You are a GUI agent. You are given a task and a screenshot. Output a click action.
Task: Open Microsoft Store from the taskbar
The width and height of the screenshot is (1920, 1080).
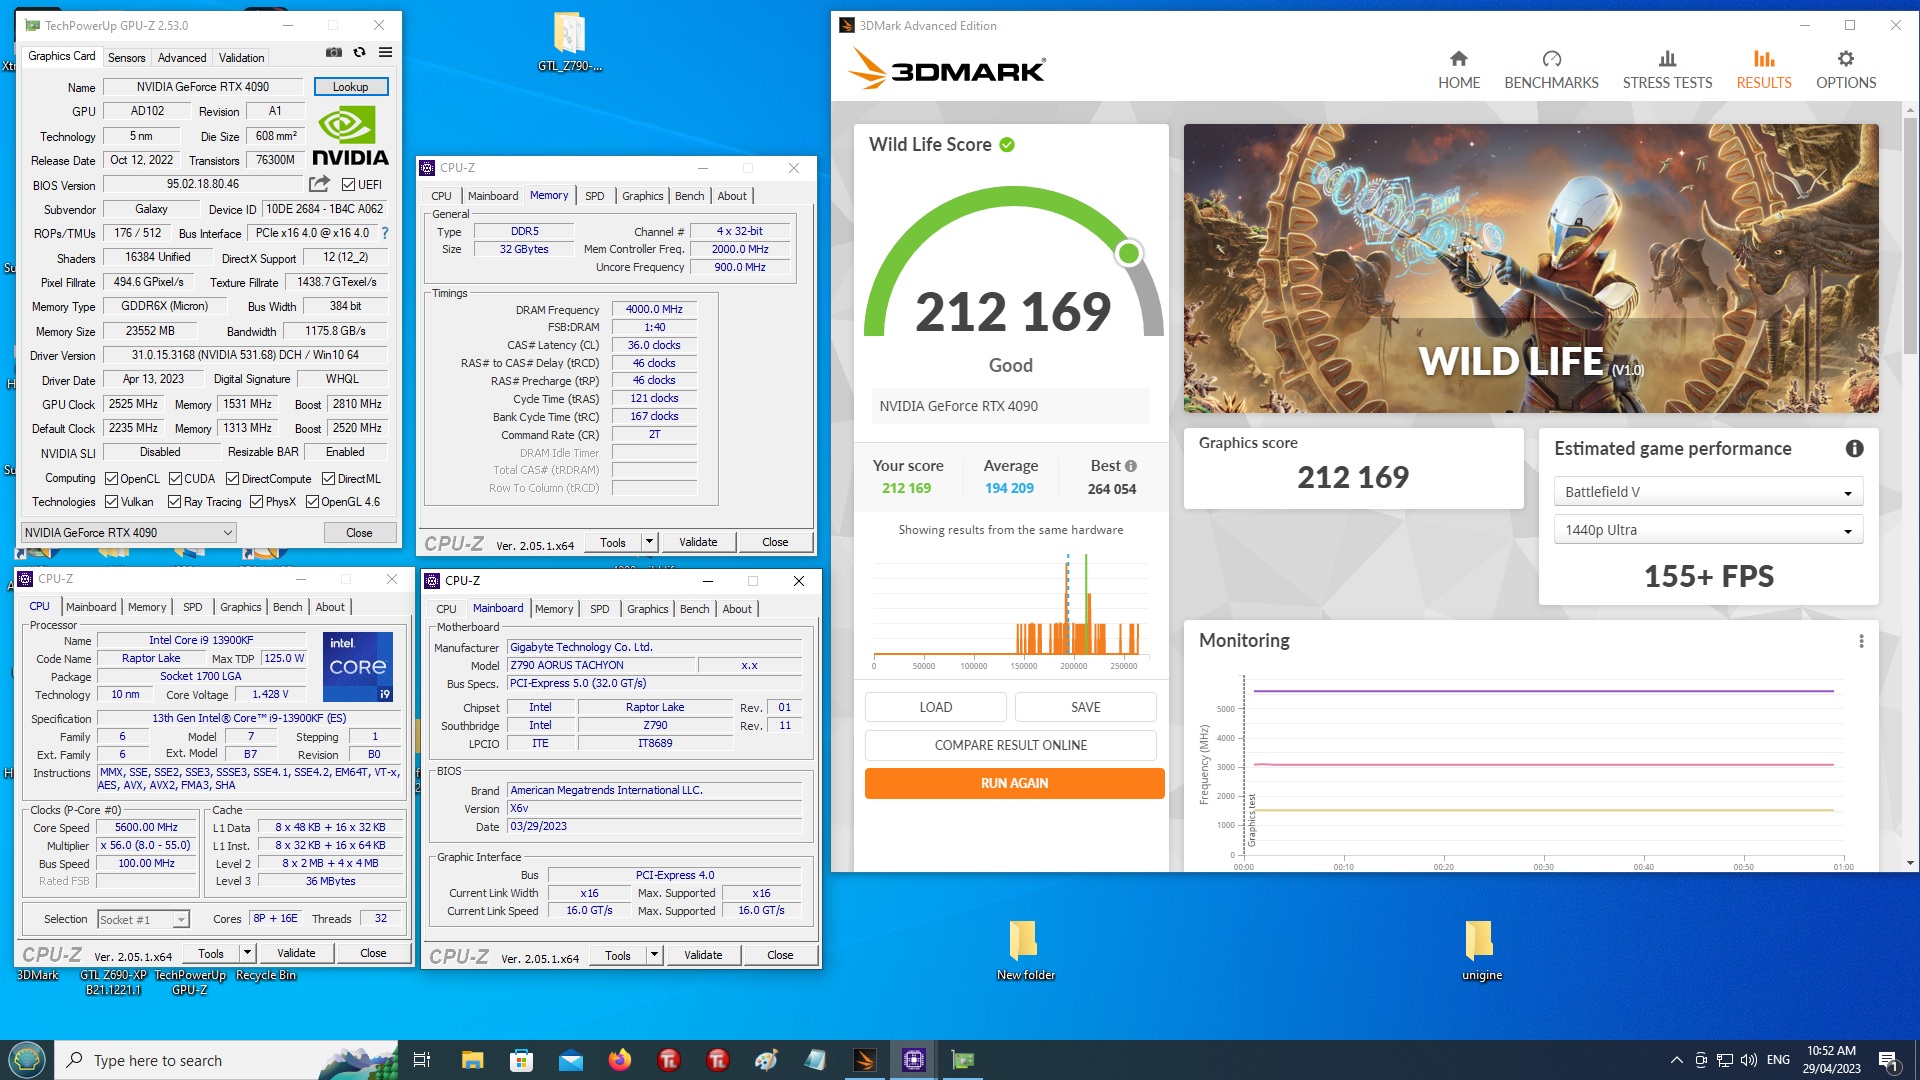[521, 1060]
